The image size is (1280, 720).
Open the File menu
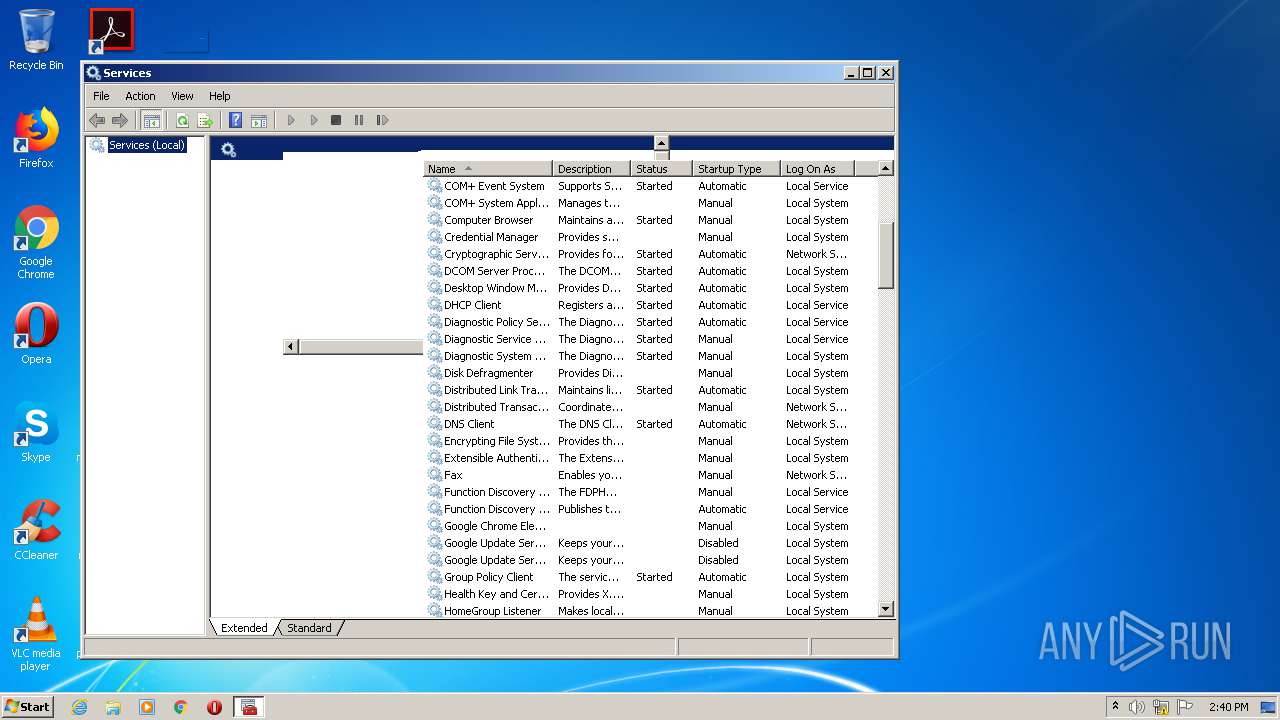(101, 96)
